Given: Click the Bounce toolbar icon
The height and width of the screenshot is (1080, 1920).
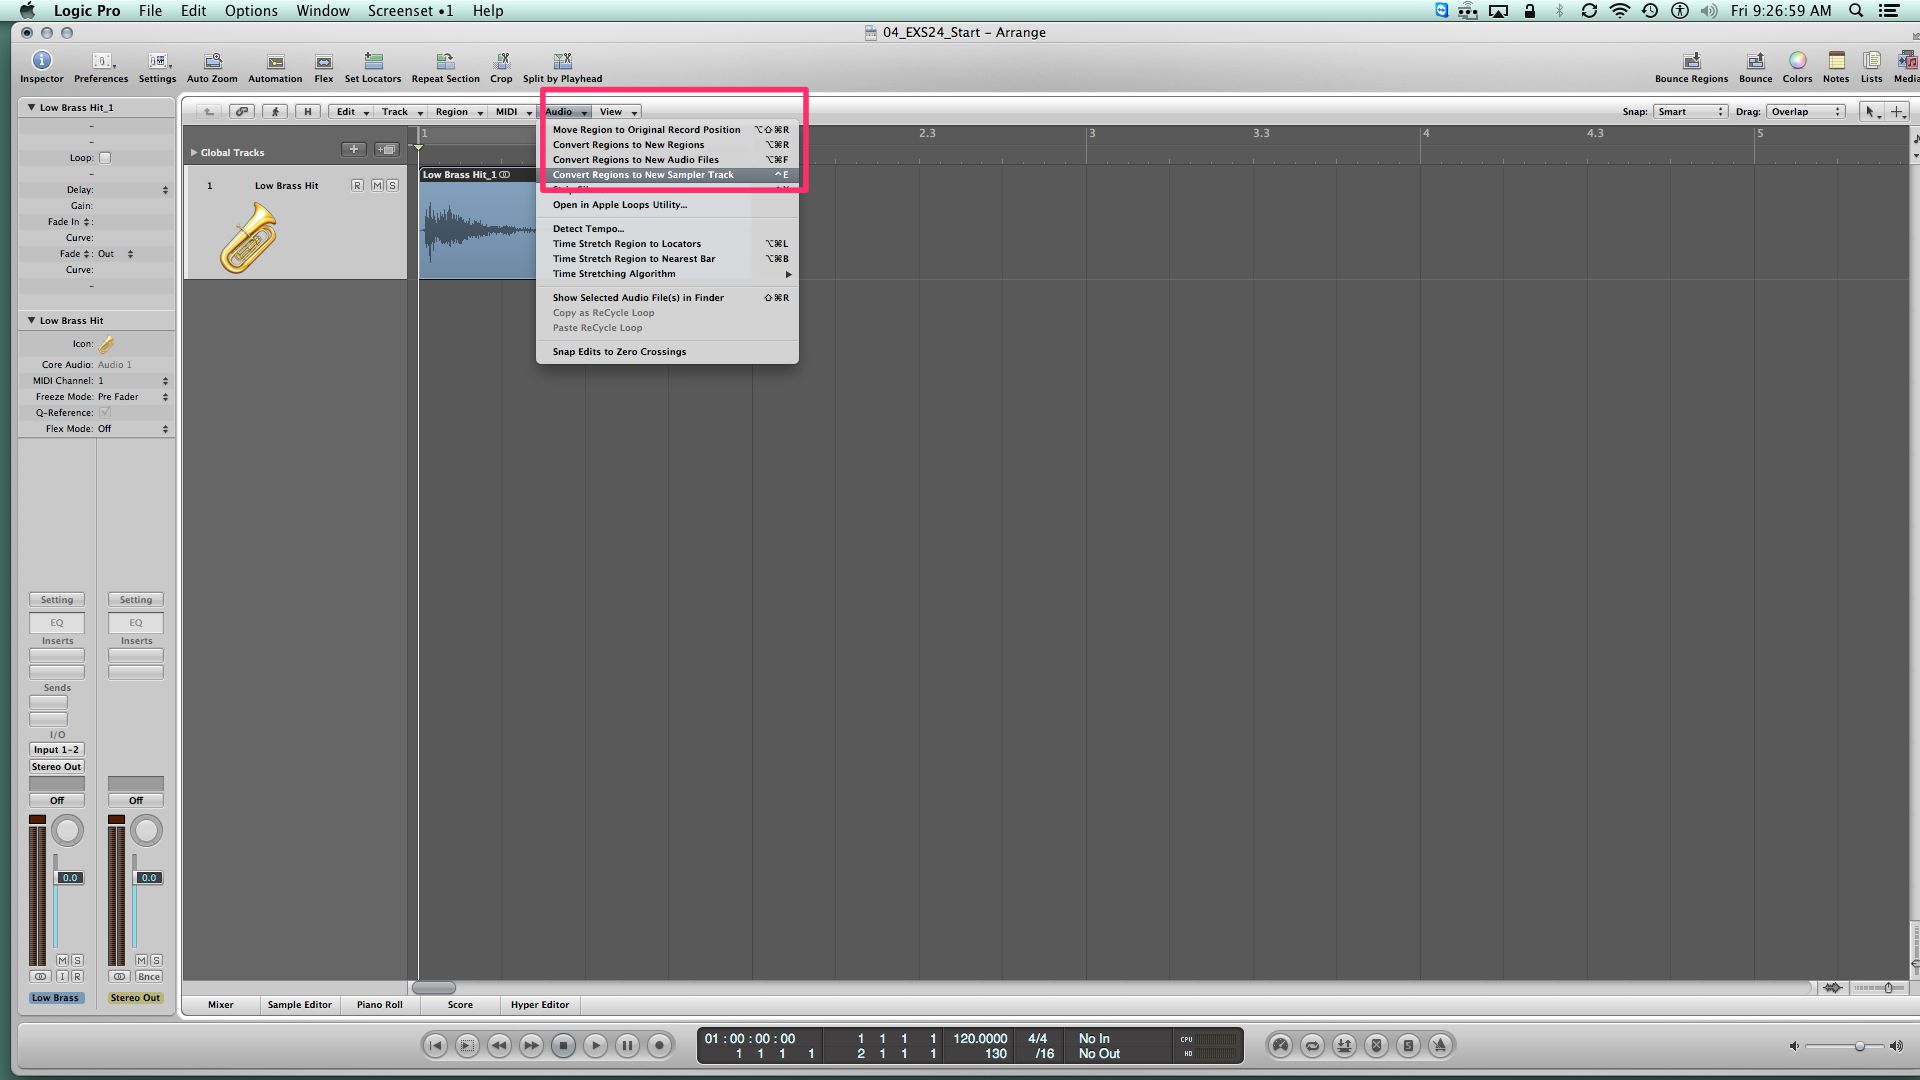Looking at the screenshot, I should 1755,67.
